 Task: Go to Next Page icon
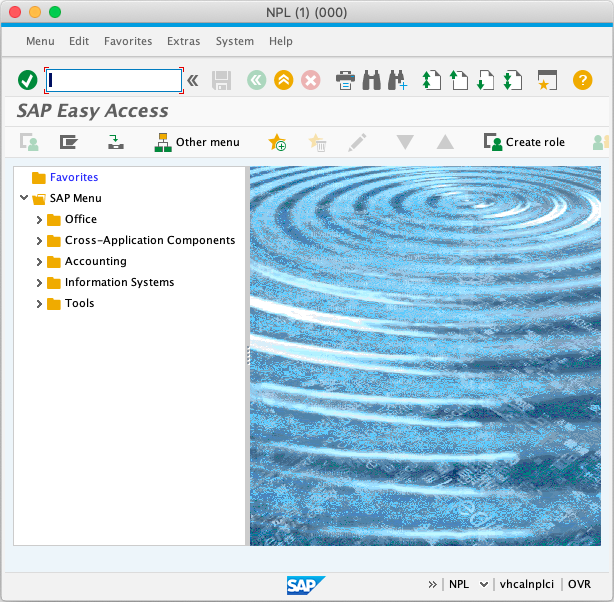pyautogui.click(x=485, y=80)
